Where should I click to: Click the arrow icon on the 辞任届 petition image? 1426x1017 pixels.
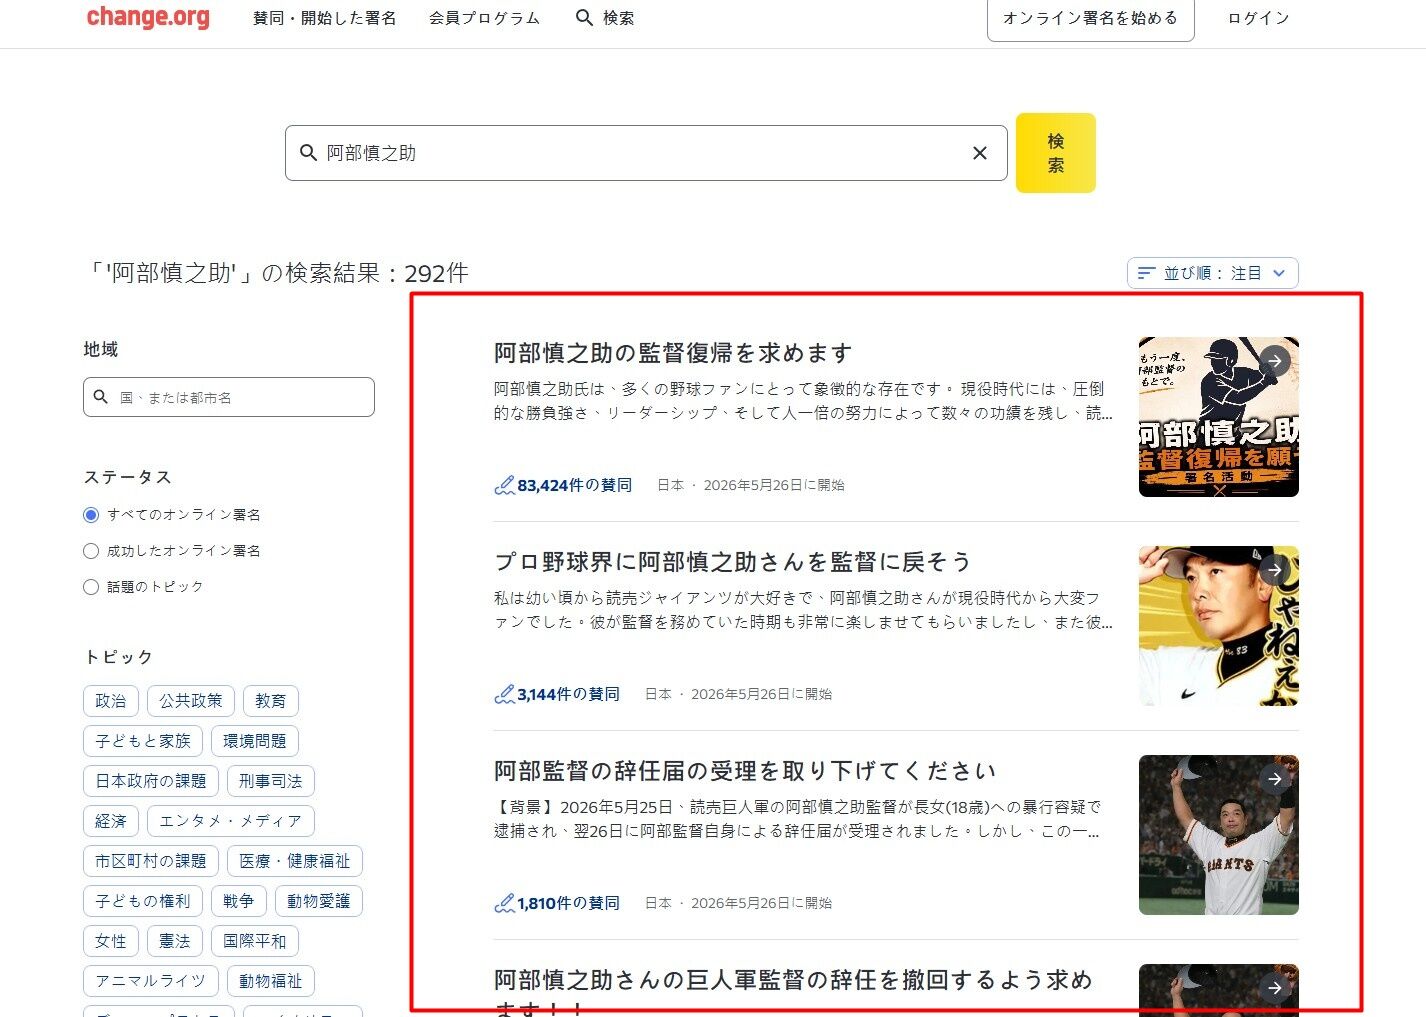1274,779
